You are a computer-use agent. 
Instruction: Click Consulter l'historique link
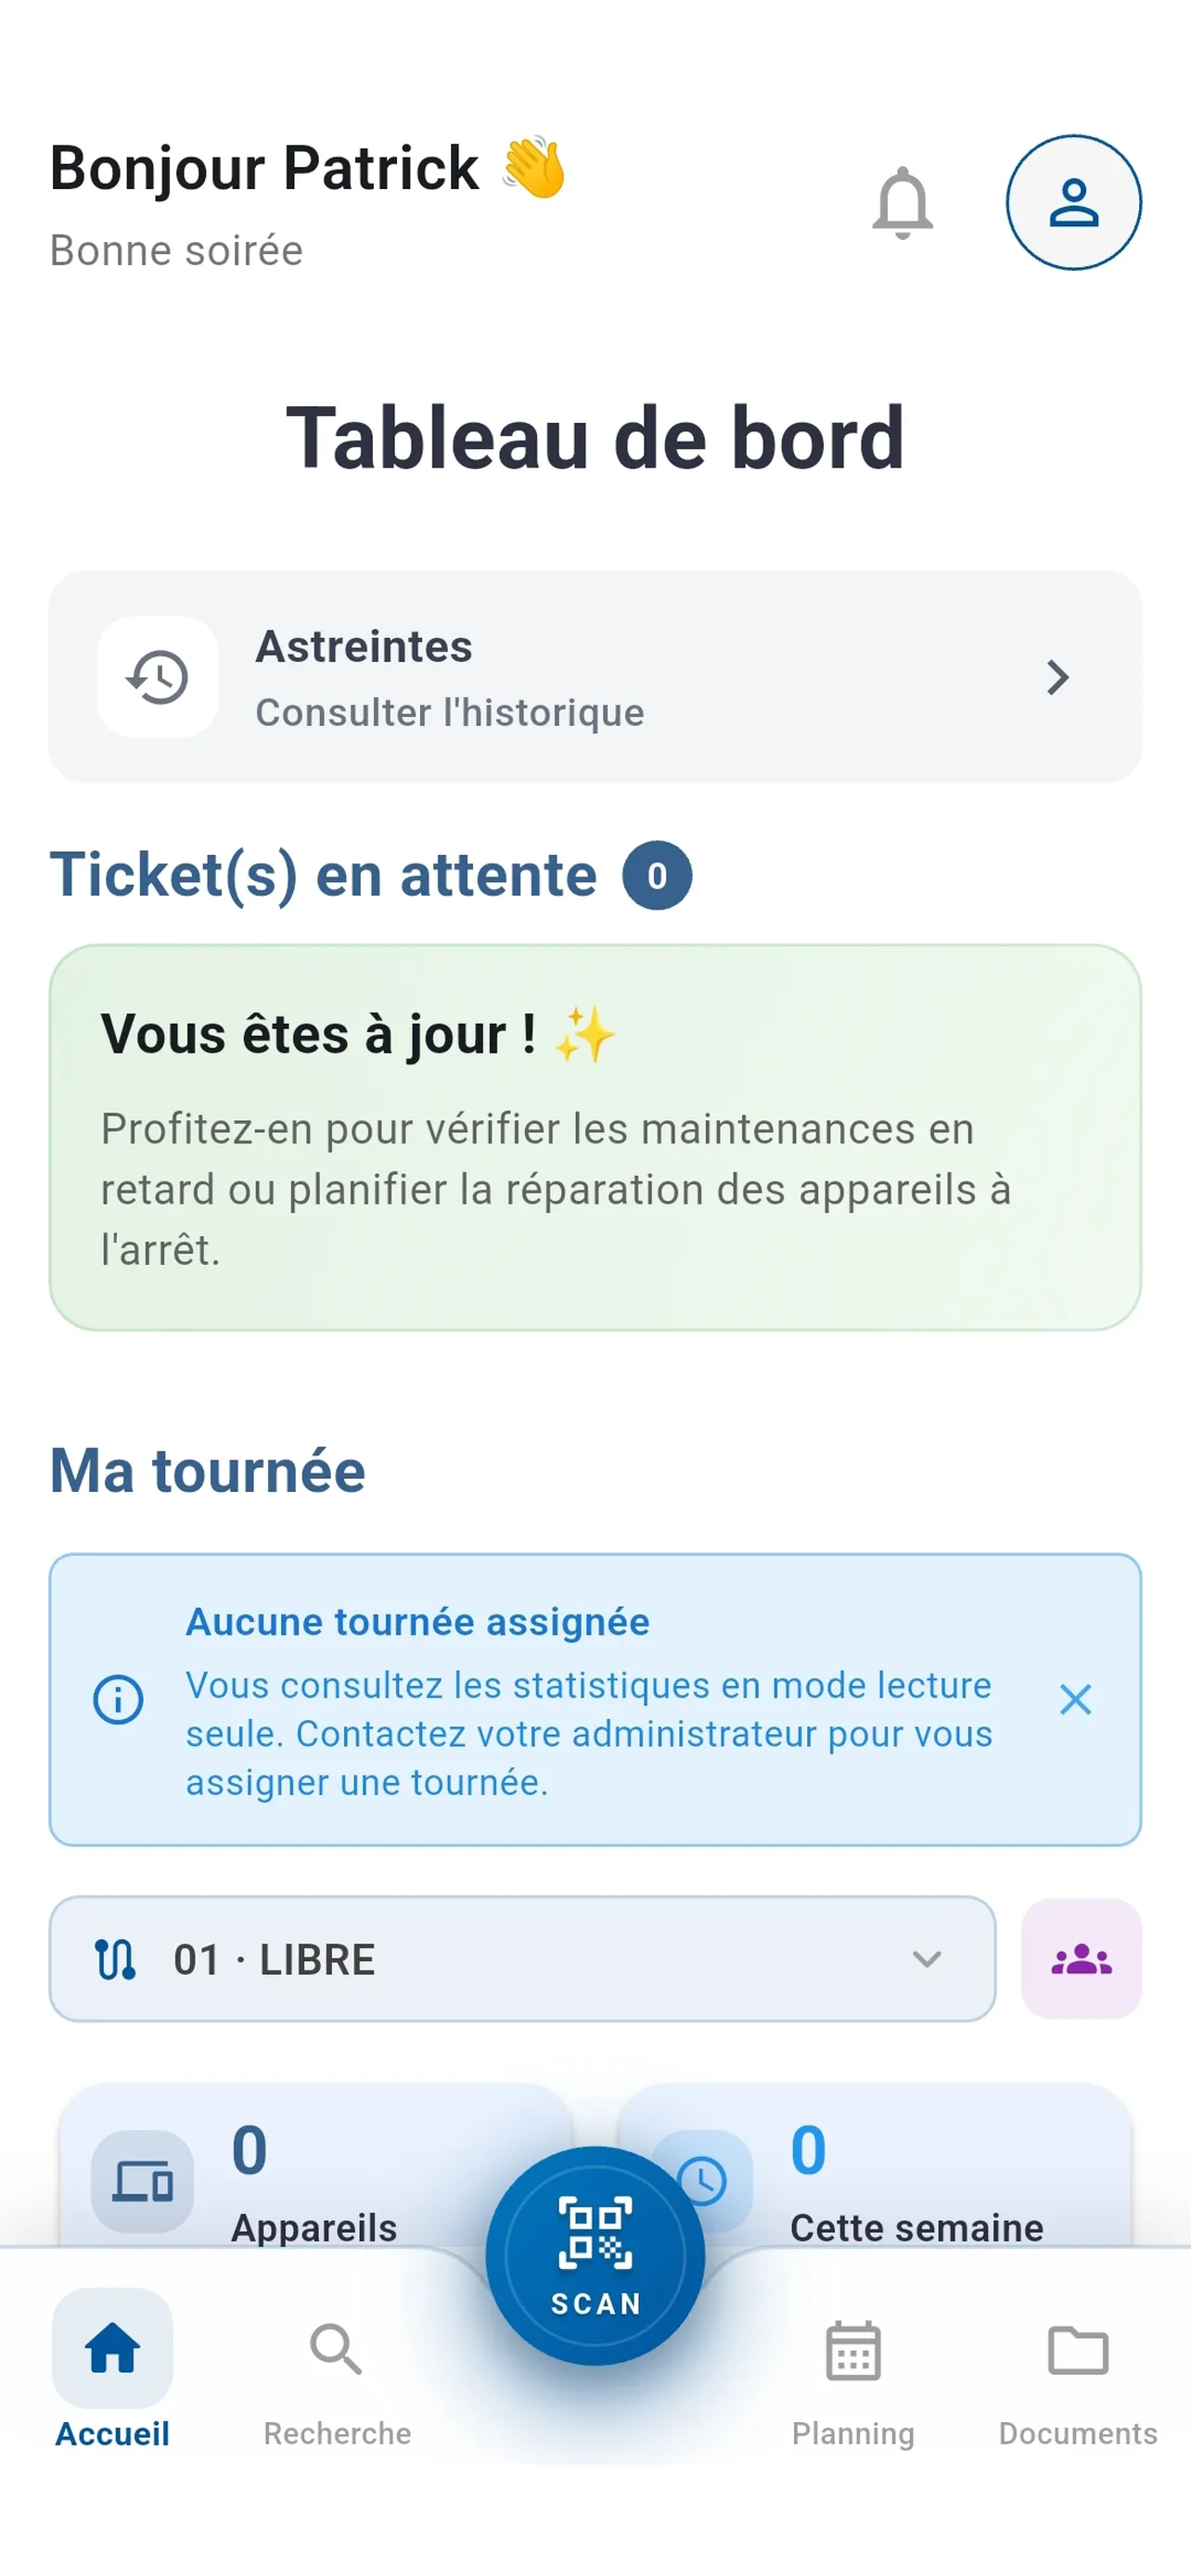click(450, 713)
